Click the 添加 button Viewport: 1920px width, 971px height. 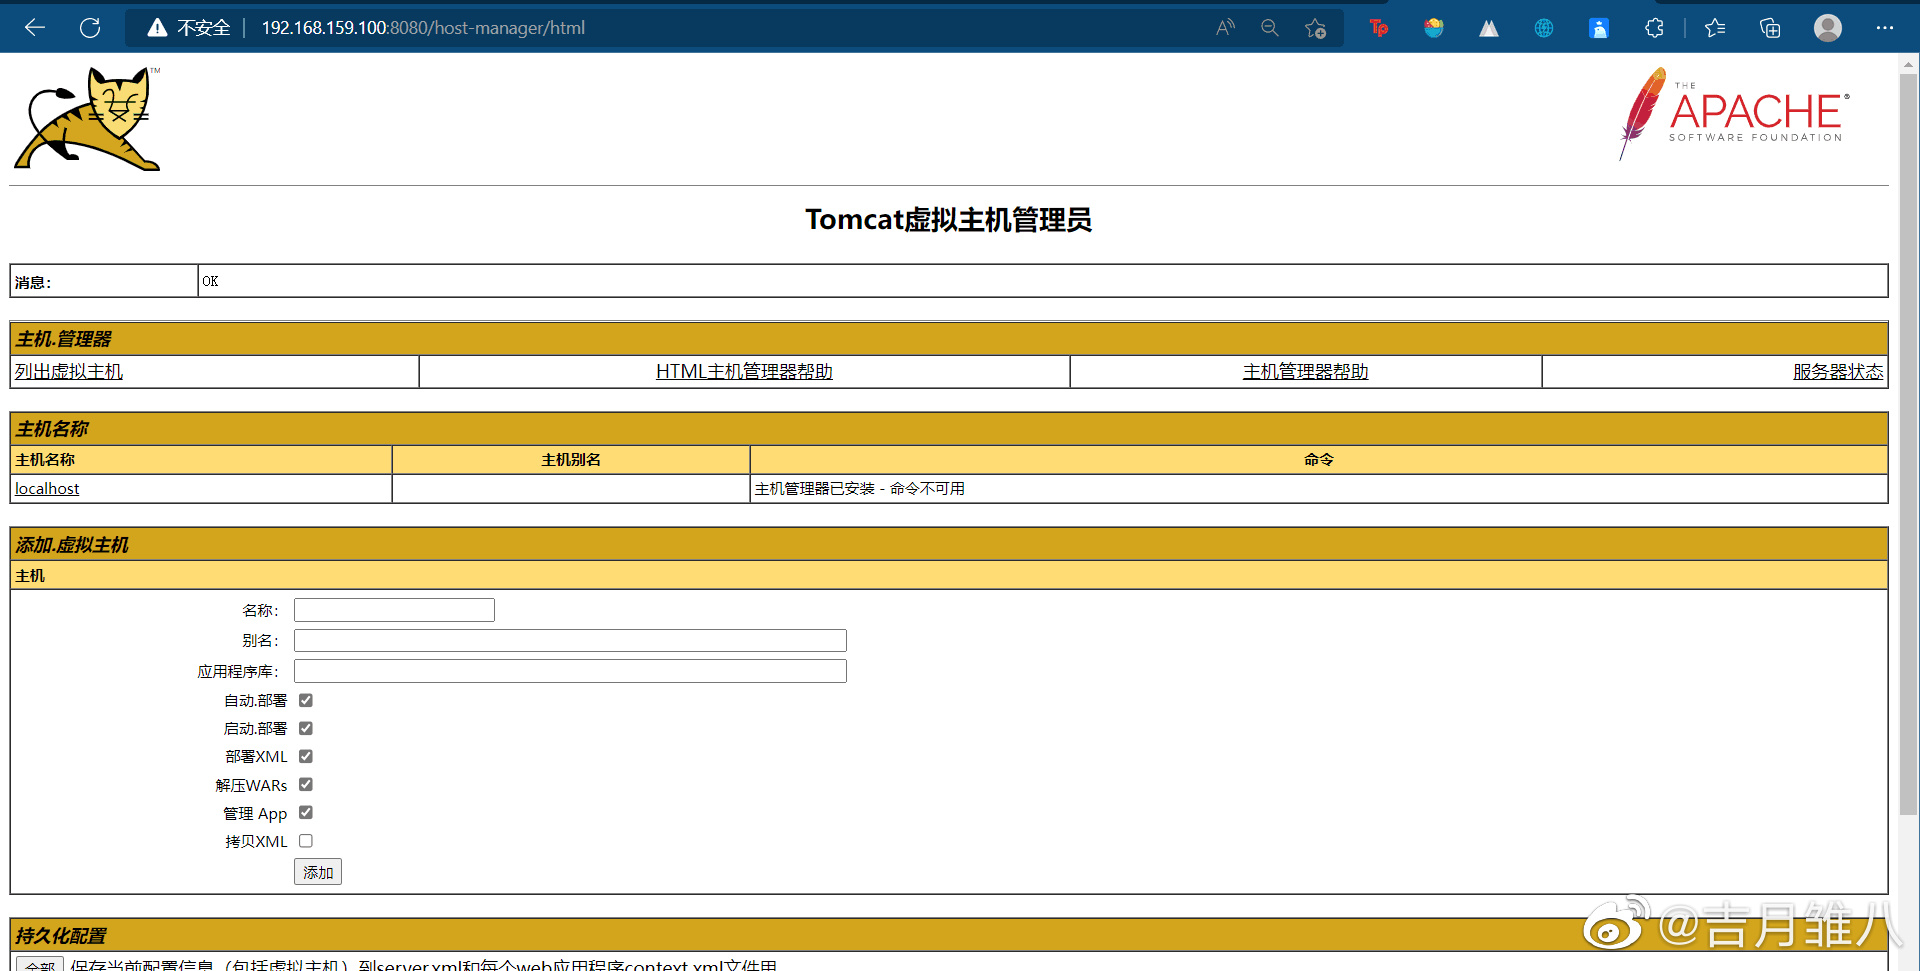click(x=318, y=872)
